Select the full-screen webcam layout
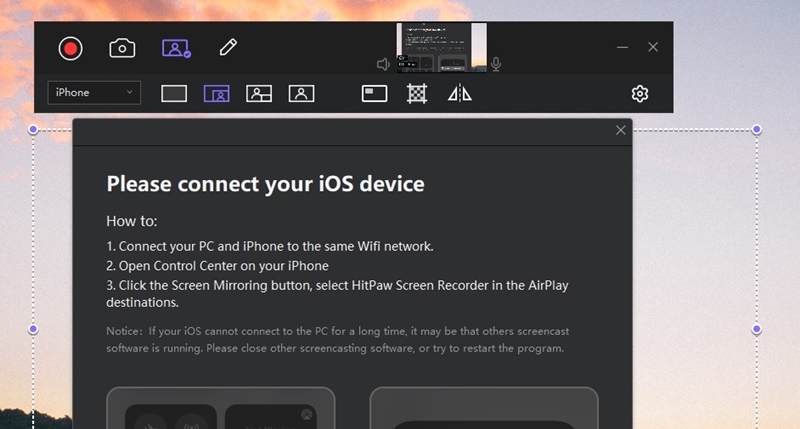Image resolution: width=800 pixels, height=429 pixels. [302, 93]
